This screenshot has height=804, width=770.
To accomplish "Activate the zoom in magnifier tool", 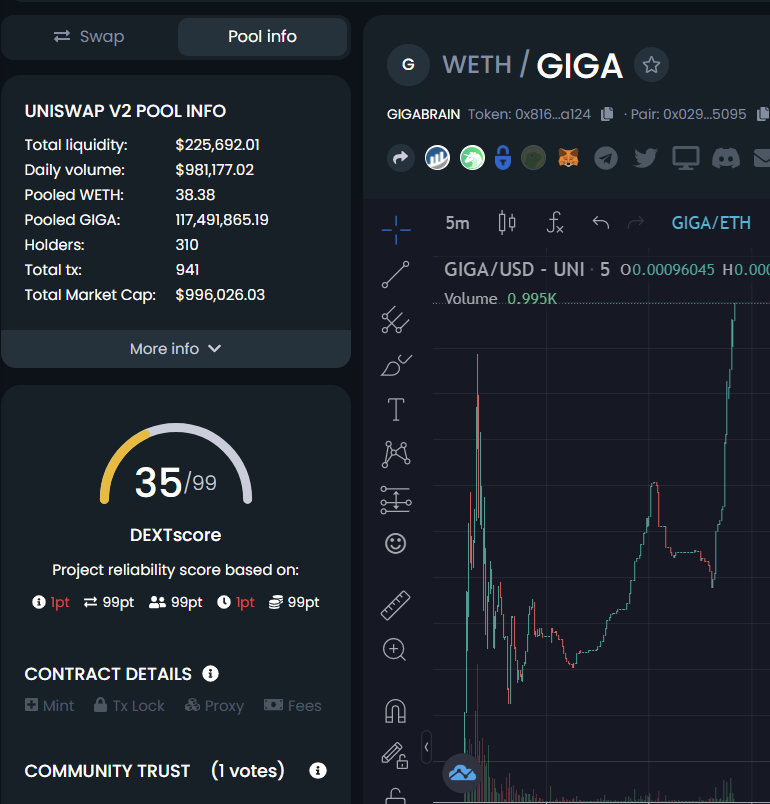I will tap(394, 650).
